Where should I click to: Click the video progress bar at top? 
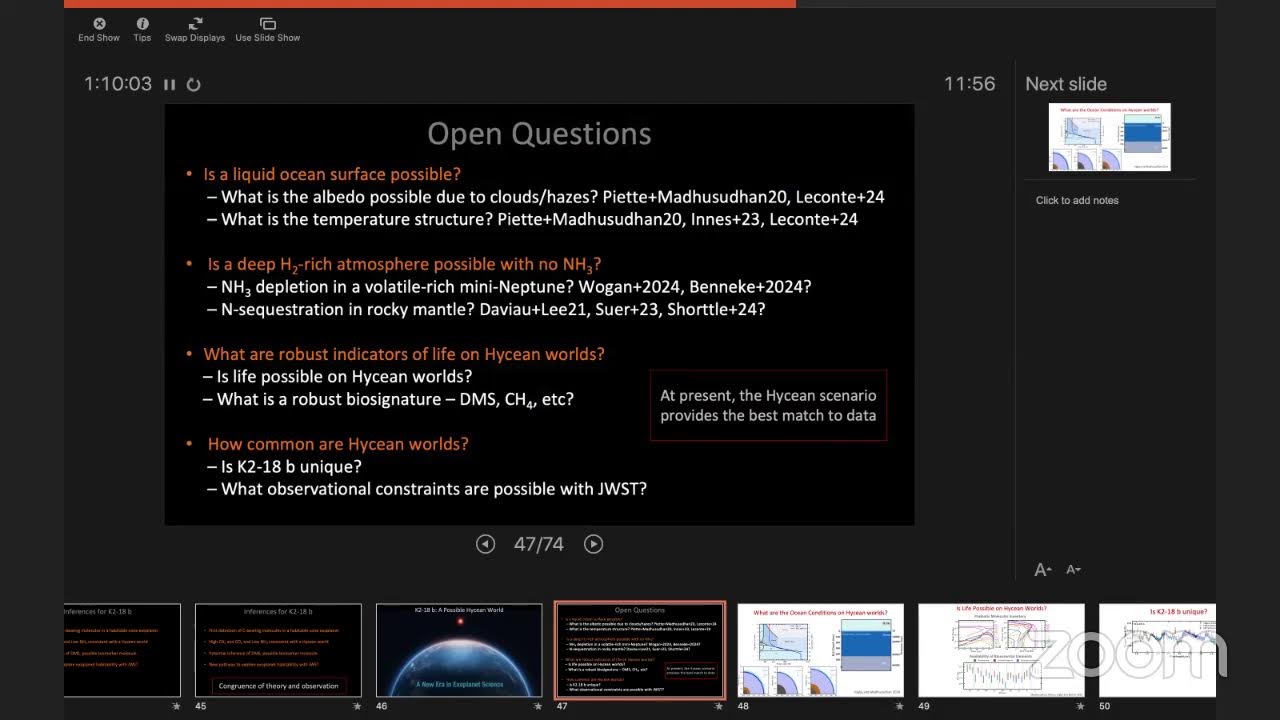tap(640, 3)
